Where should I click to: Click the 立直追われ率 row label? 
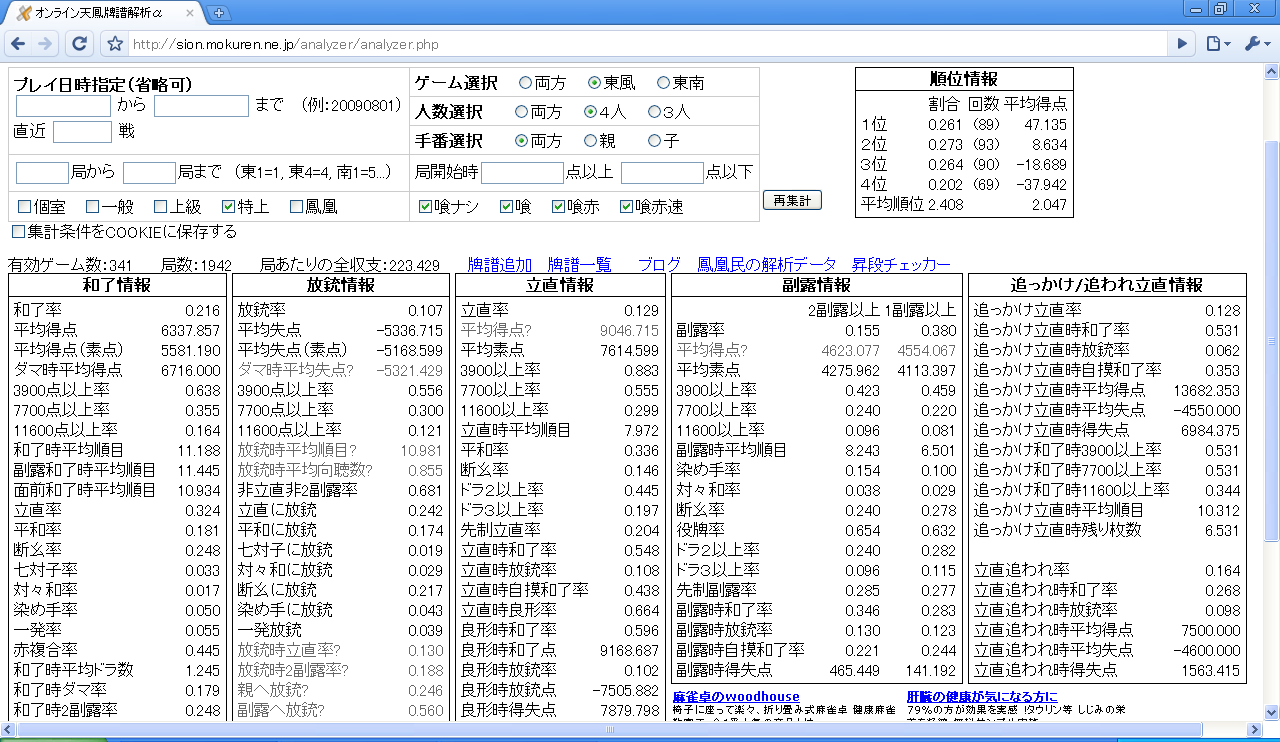[x=1020, y=570]
